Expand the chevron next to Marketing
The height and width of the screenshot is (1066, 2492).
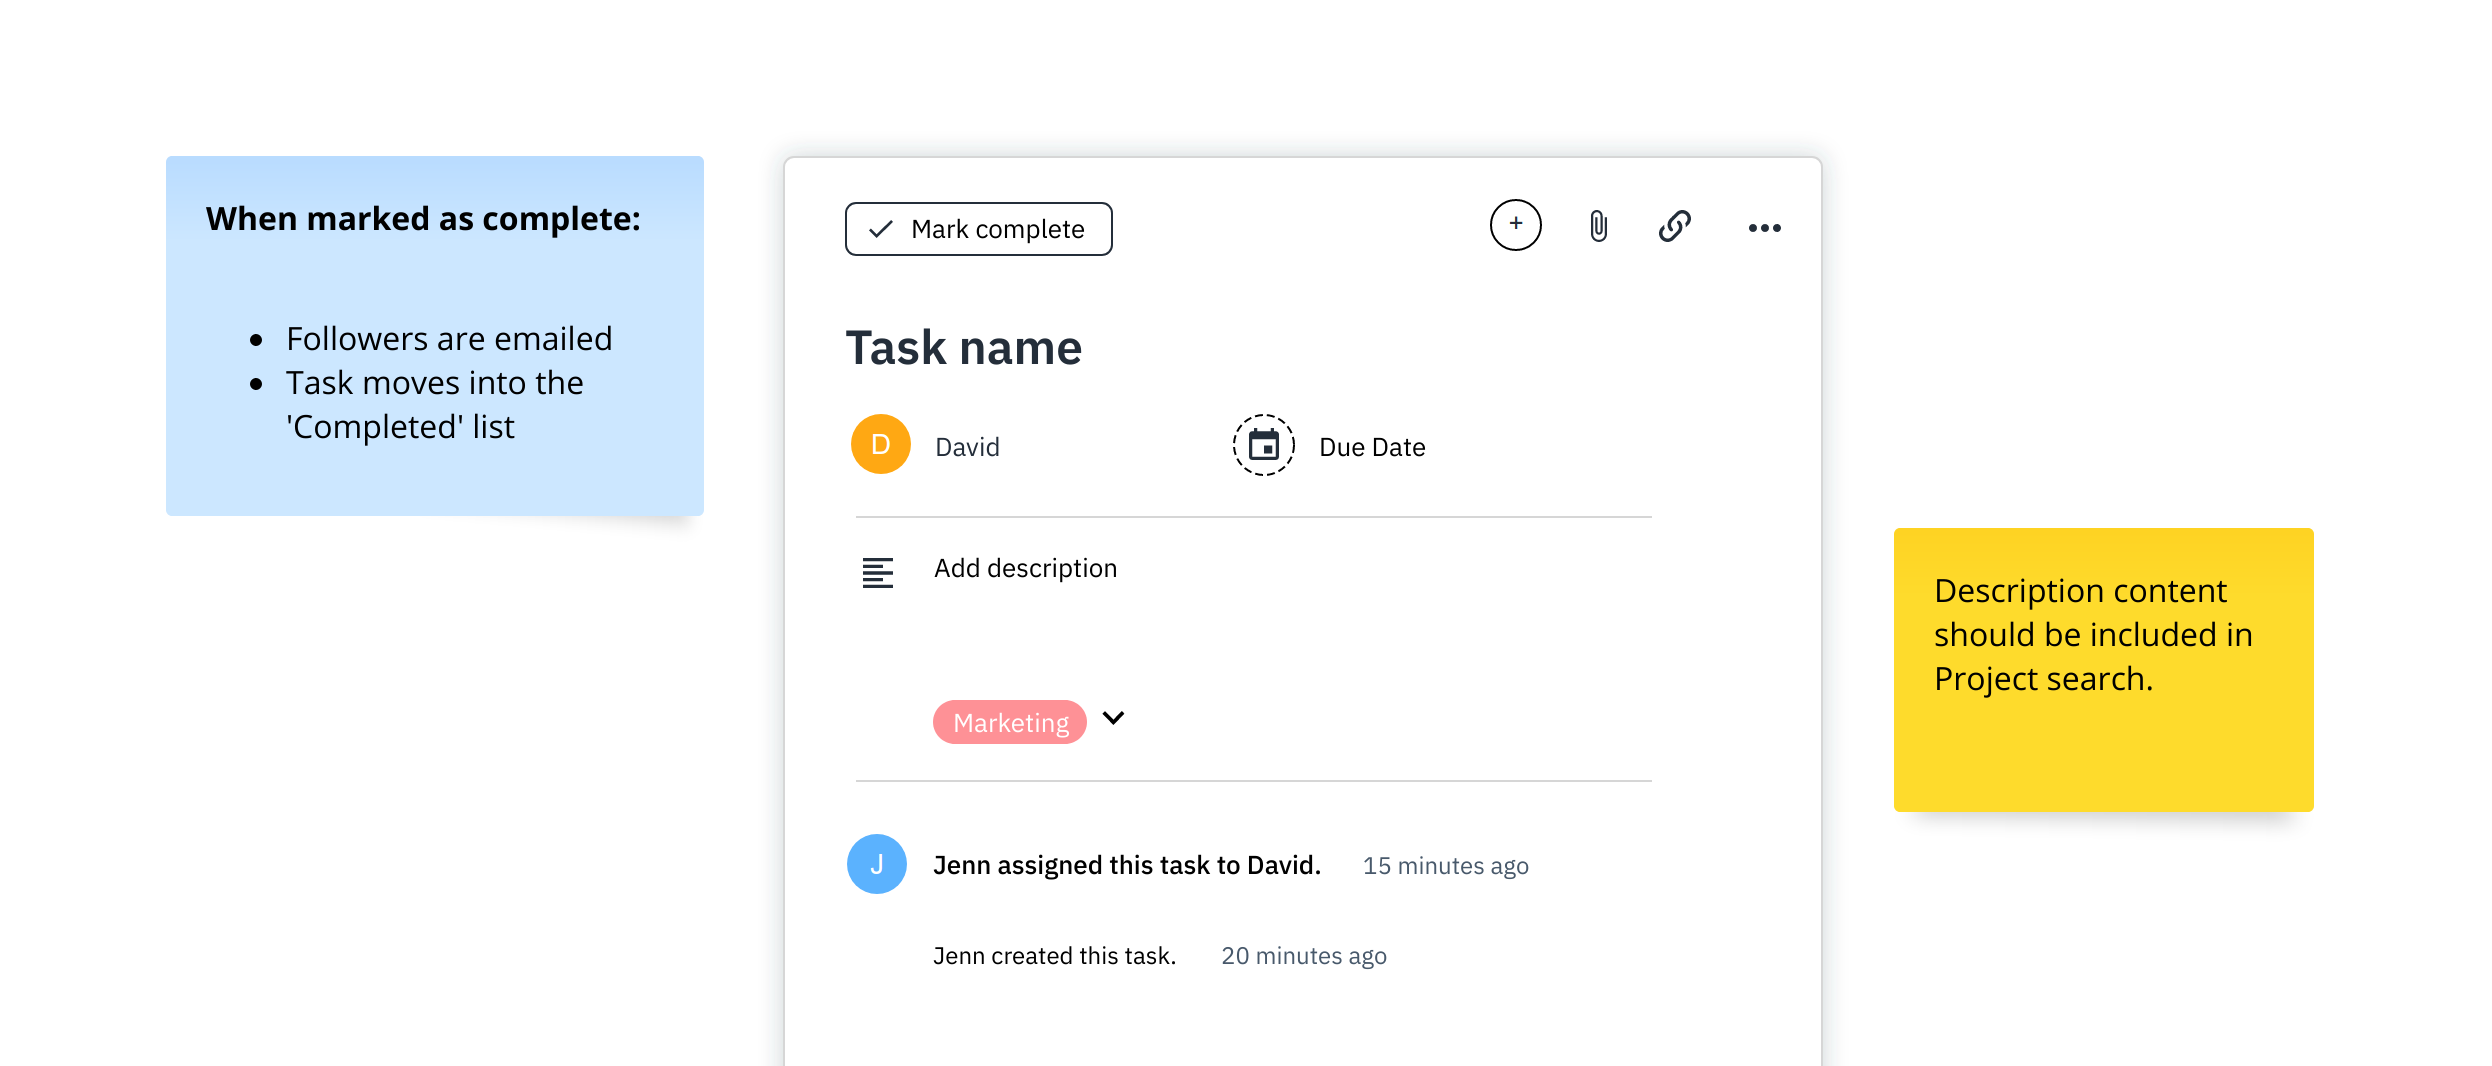(x=1113, y=718)
